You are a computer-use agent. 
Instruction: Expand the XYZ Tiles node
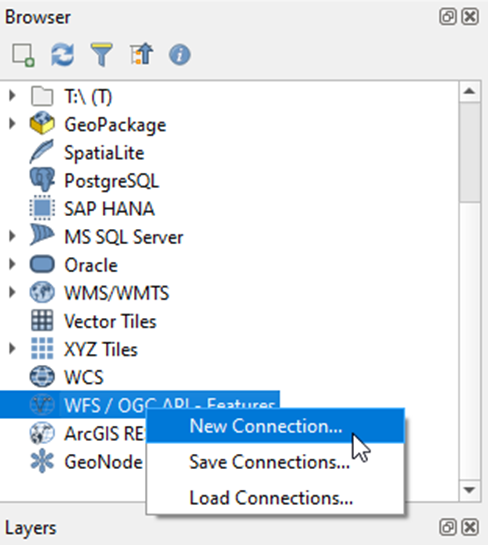12,349
